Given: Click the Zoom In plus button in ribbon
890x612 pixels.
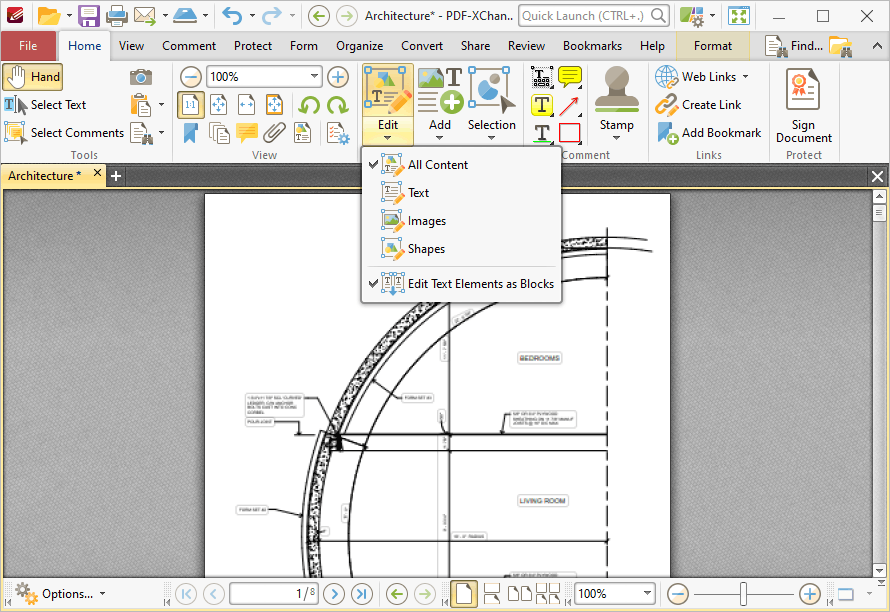Looking at the screenshot, I should (x=338, y=77).
